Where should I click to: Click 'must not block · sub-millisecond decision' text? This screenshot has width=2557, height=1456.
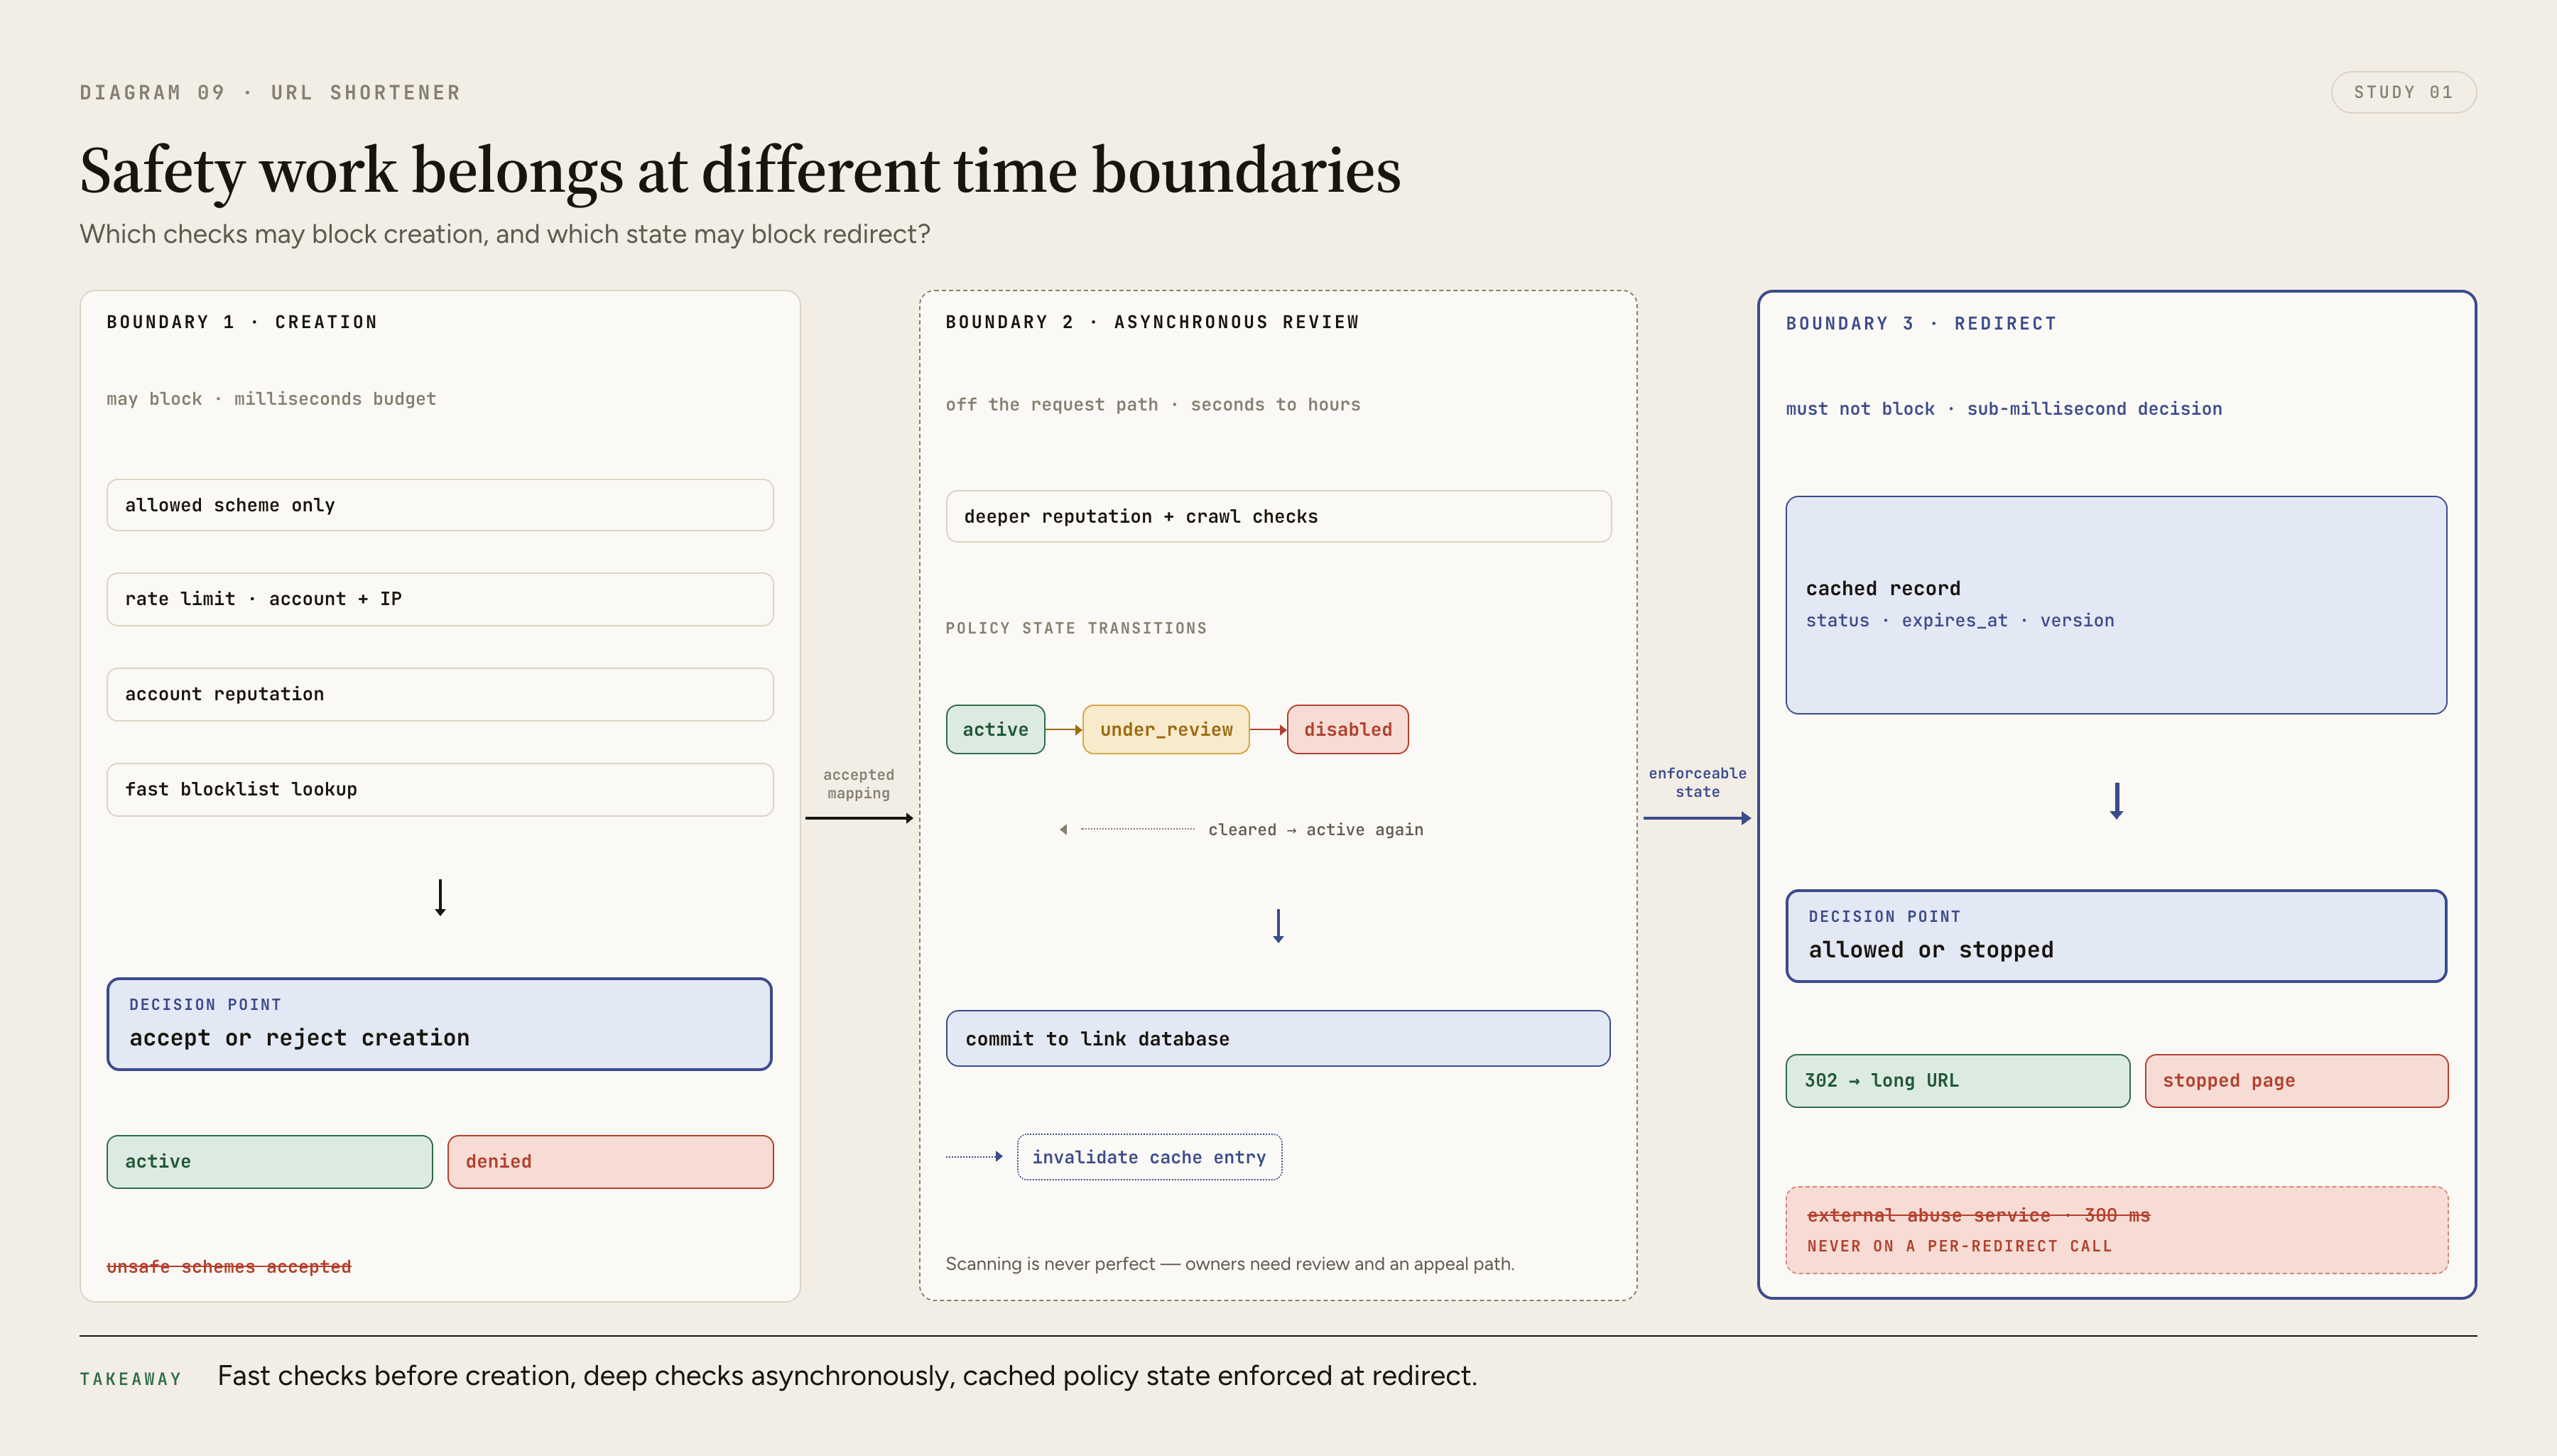click(x=2004, y=408)
